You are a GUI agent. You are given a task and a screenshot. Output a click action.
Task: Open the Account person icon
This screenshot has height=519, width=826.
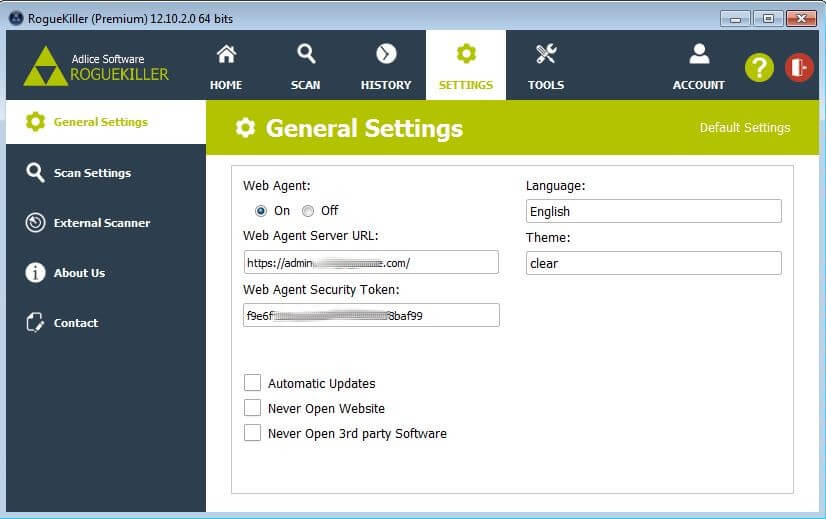[699, 55]
